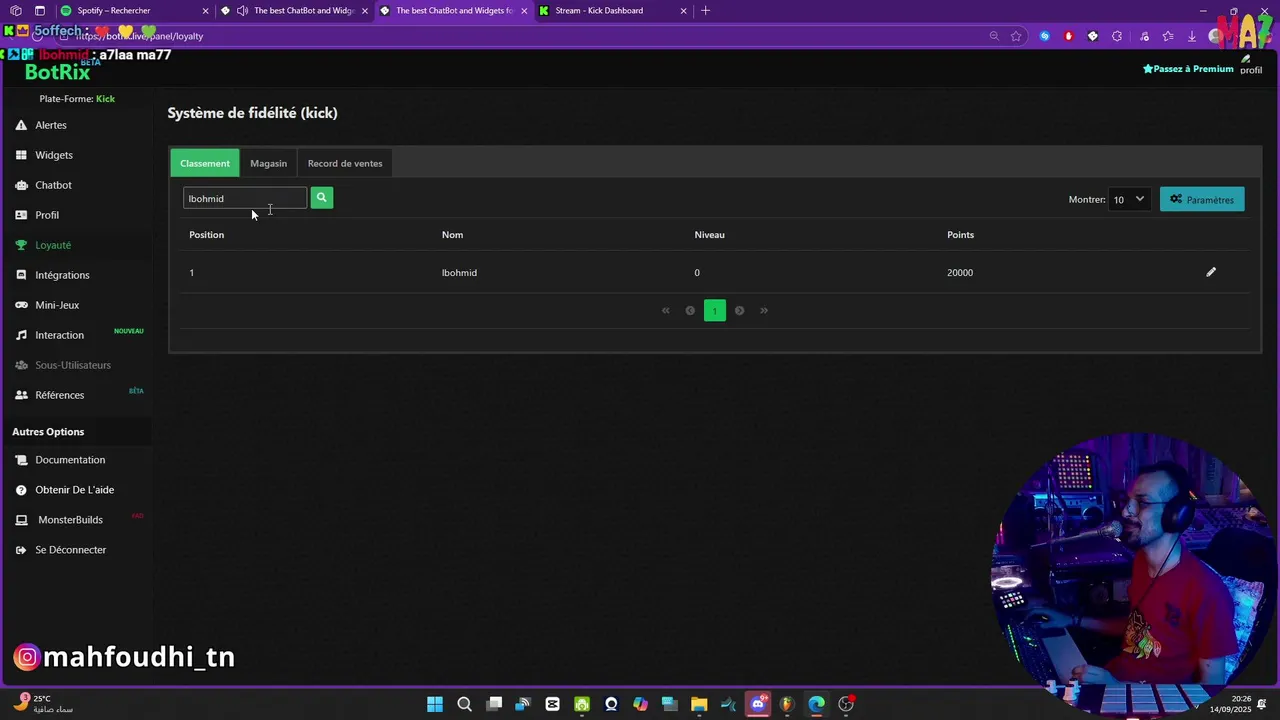This screenshot has height=720, width=1280.
Task: Open Windows Start menu
Action: click(x=435, y=704)
